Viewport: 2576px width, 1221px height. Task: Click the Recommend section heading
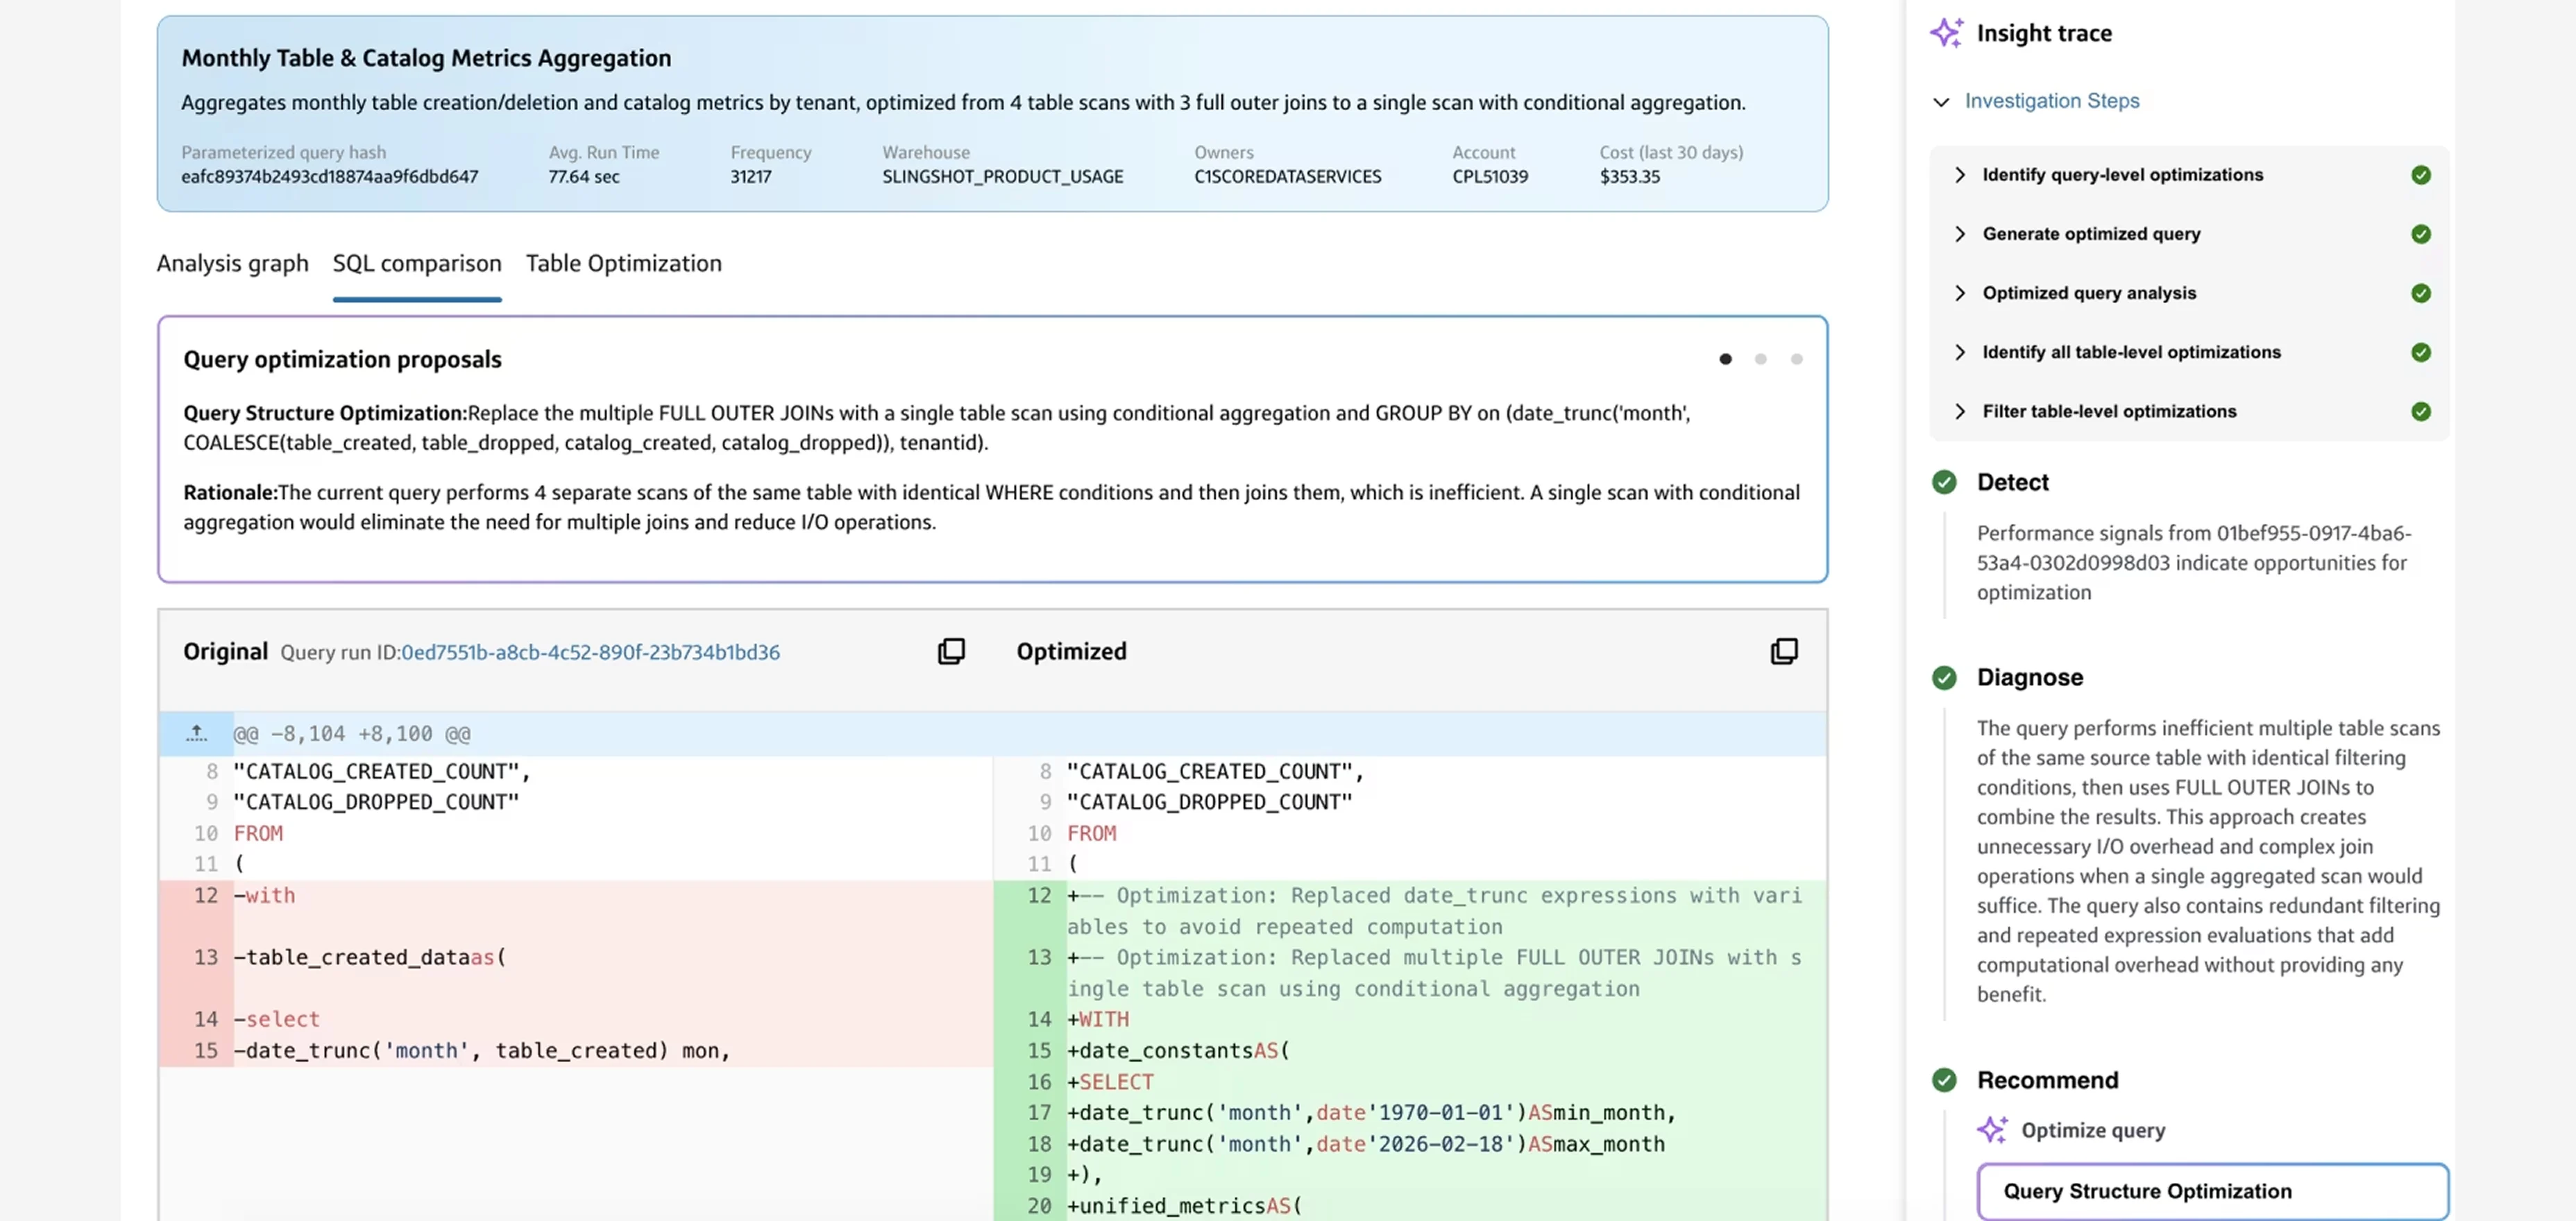pos(2047,1080)
